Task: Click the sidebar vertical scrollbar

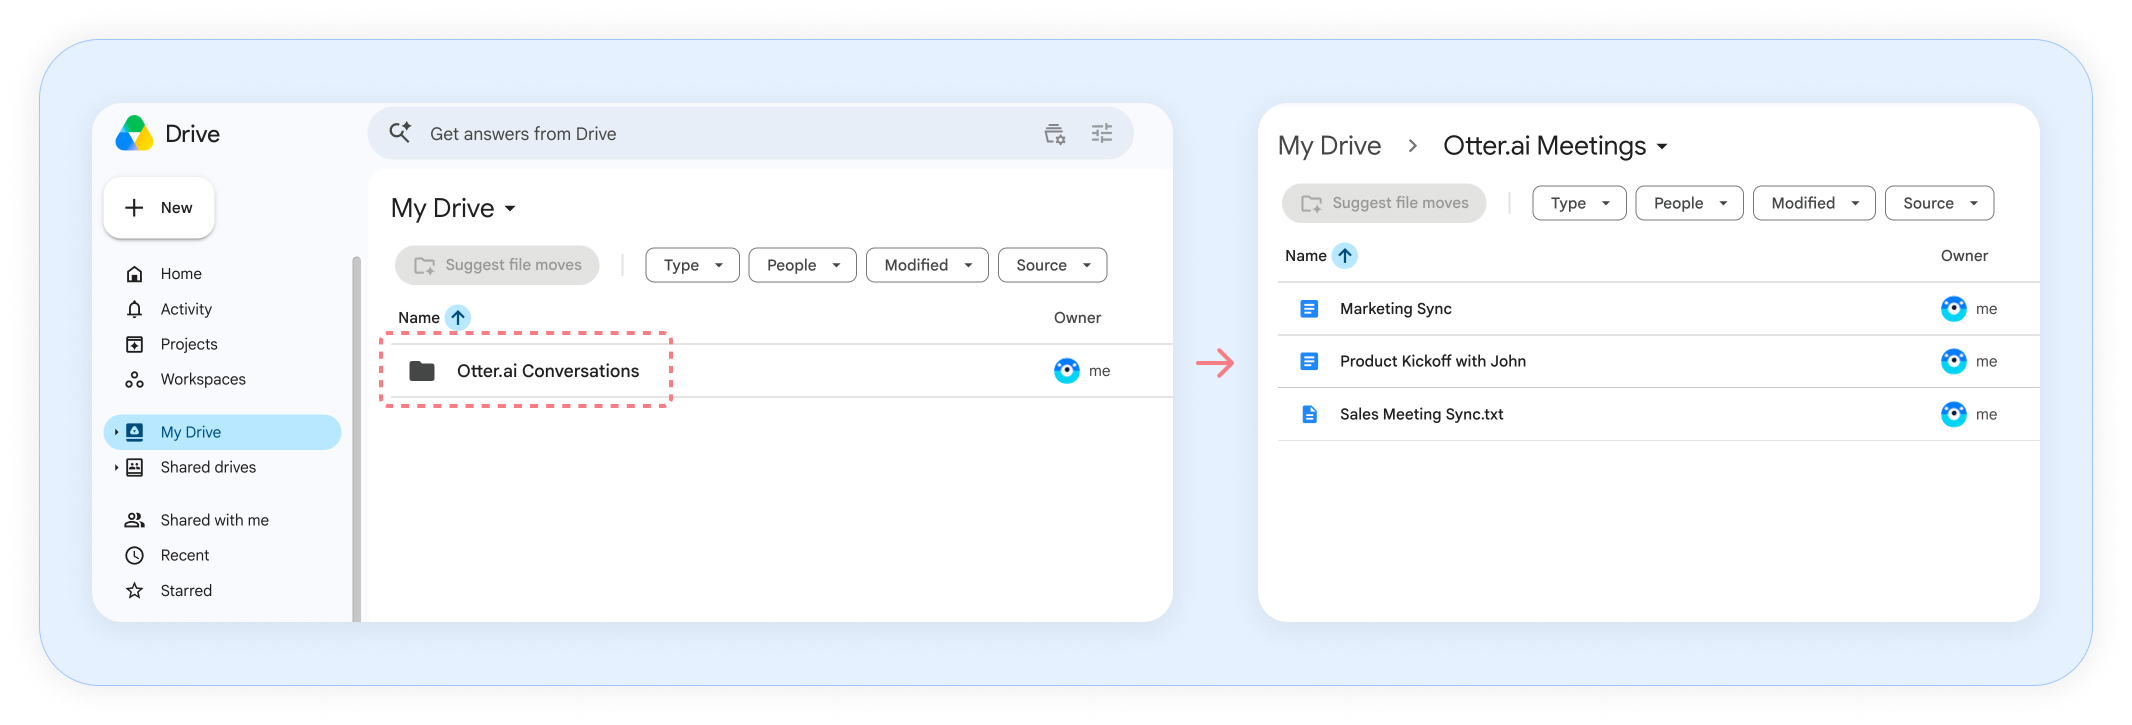Action: [x=356, y=439]
